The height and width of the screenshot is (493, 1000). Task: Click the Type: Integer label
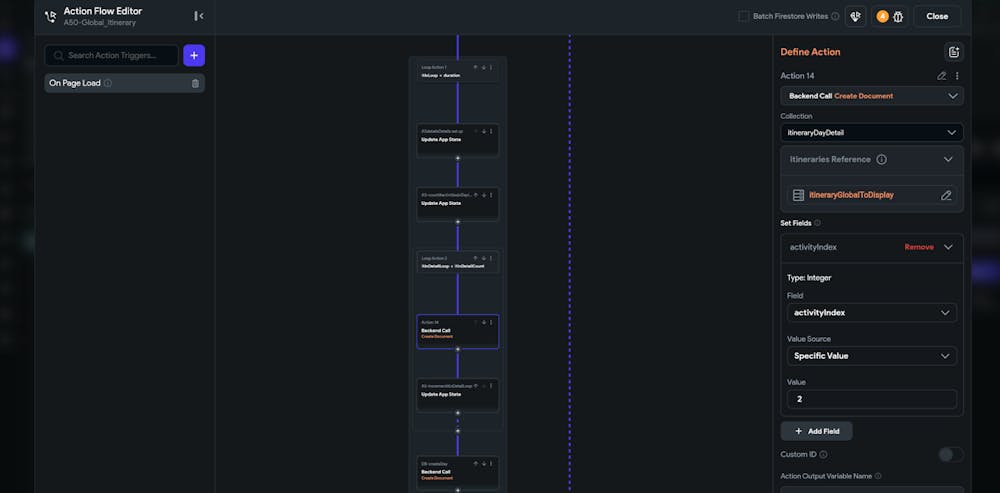tap(809, 278)
